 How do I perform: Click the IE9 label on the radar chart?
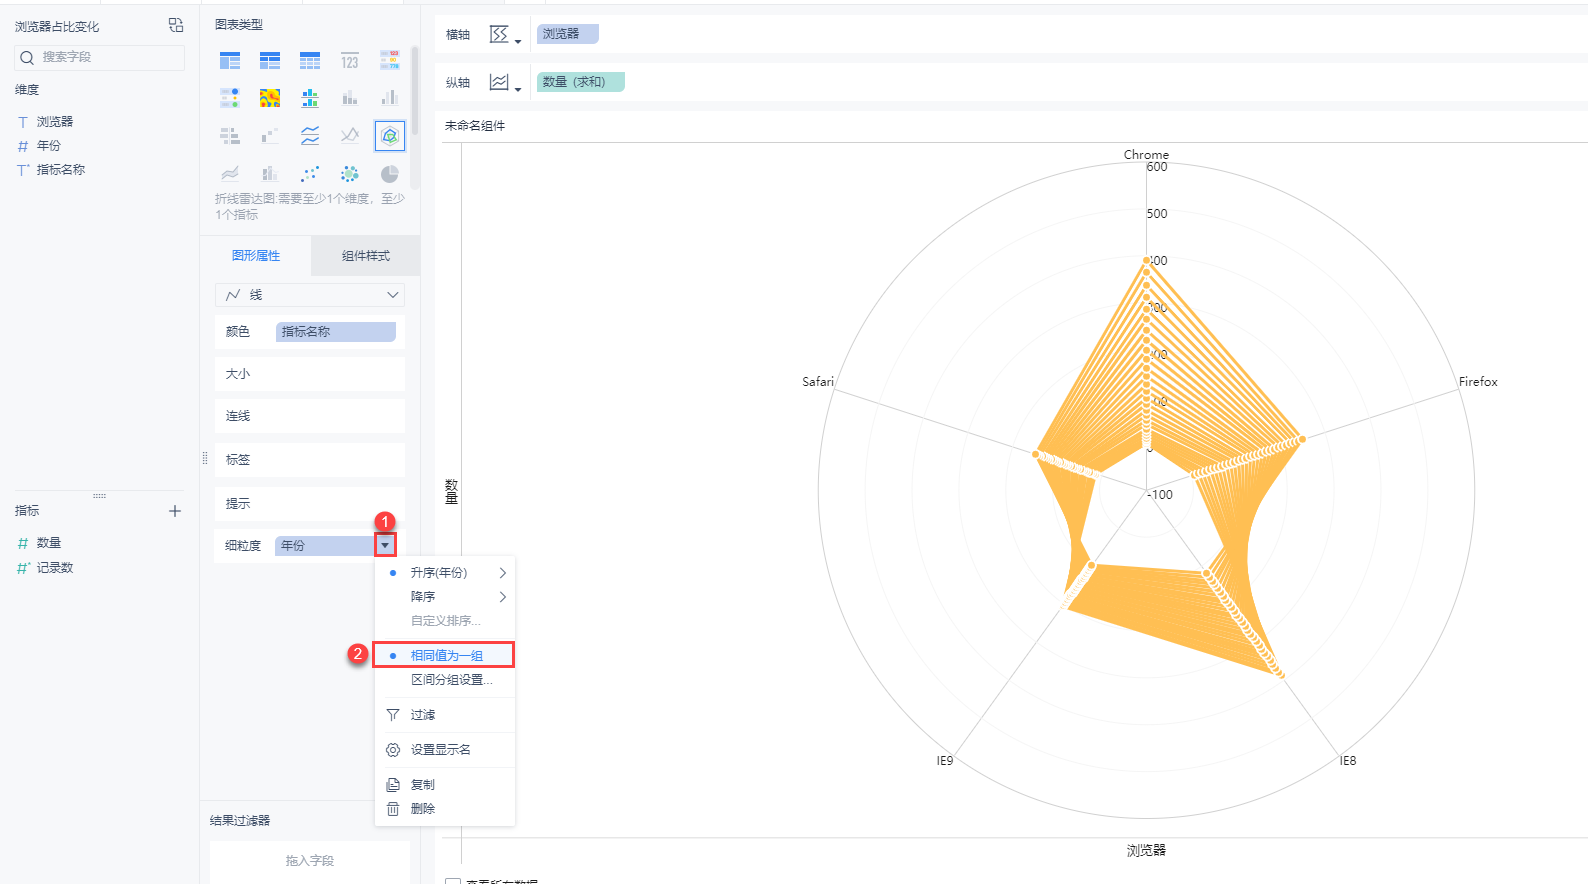pos(945,761)
